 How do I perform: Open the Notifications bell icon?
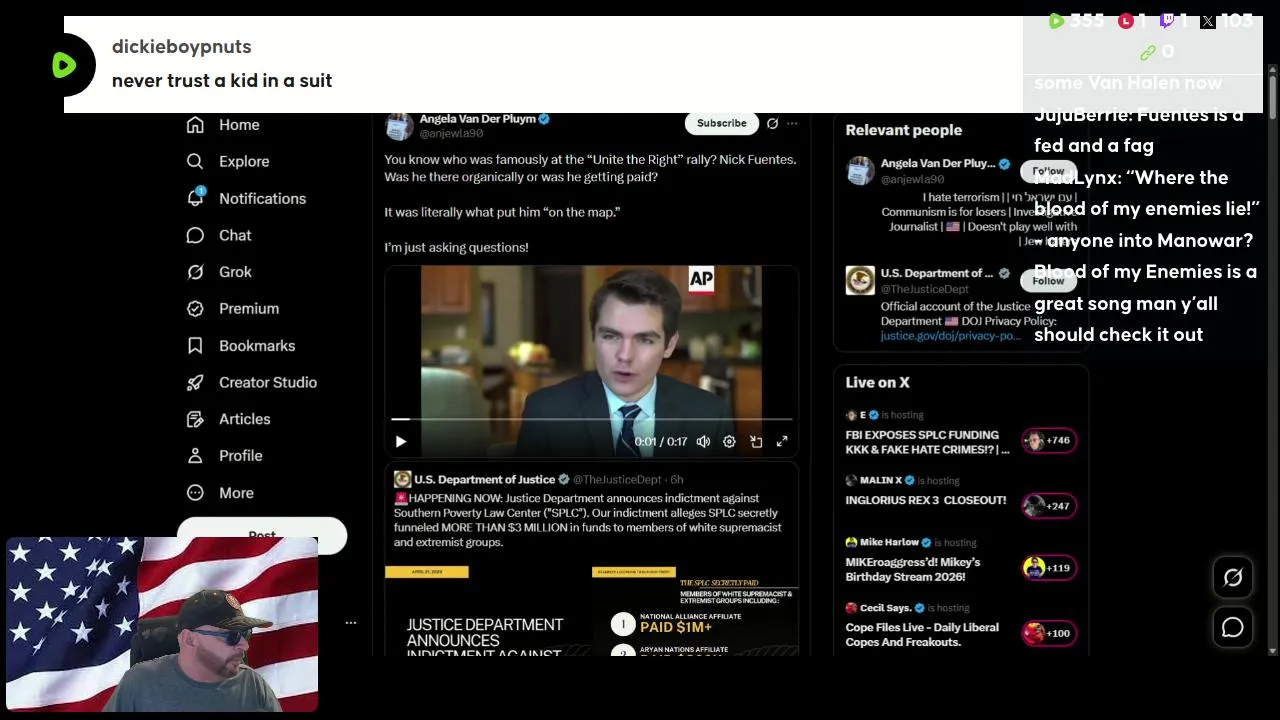(195, 198)
